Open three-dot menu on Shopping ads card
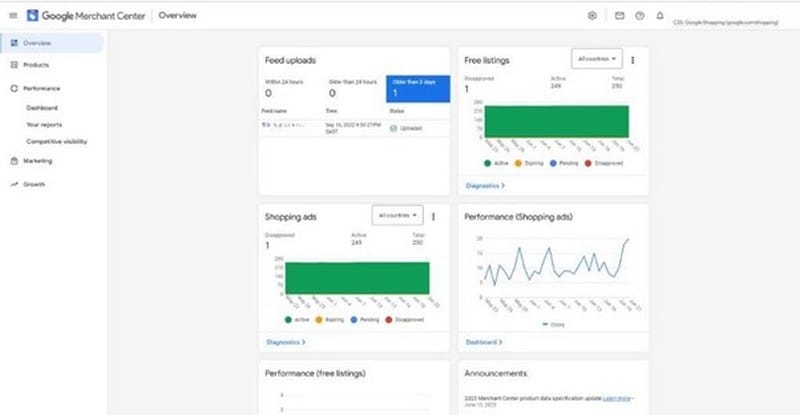800x415 pixels. point(433,216)
